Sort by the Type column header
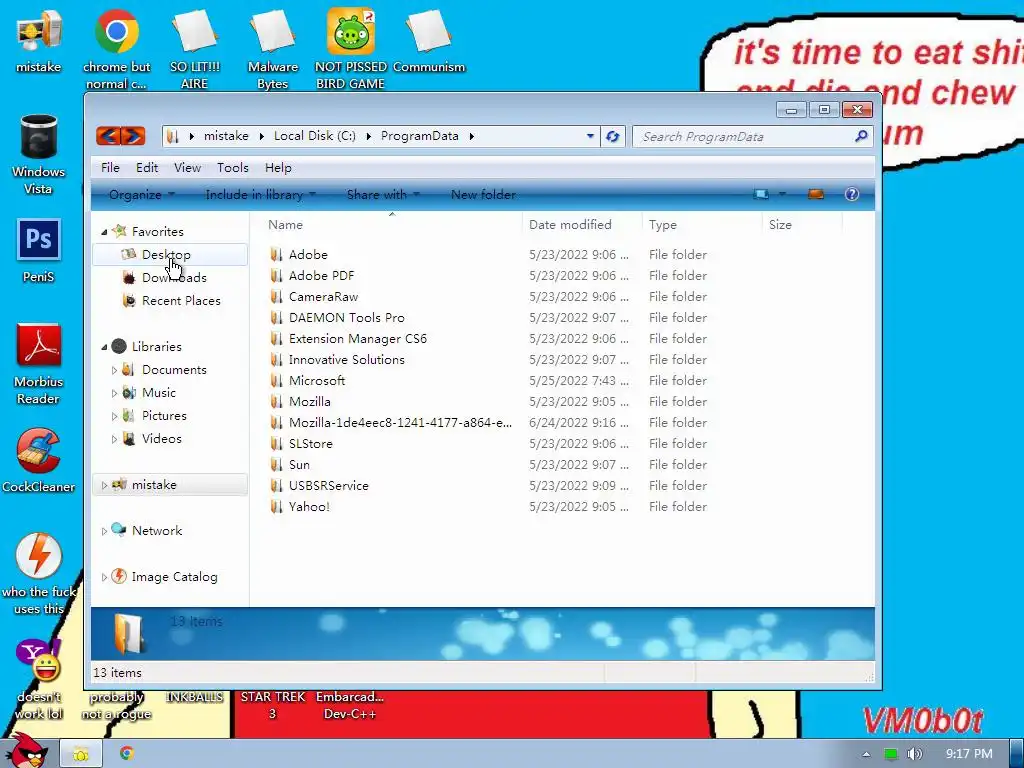 point(702,225)
